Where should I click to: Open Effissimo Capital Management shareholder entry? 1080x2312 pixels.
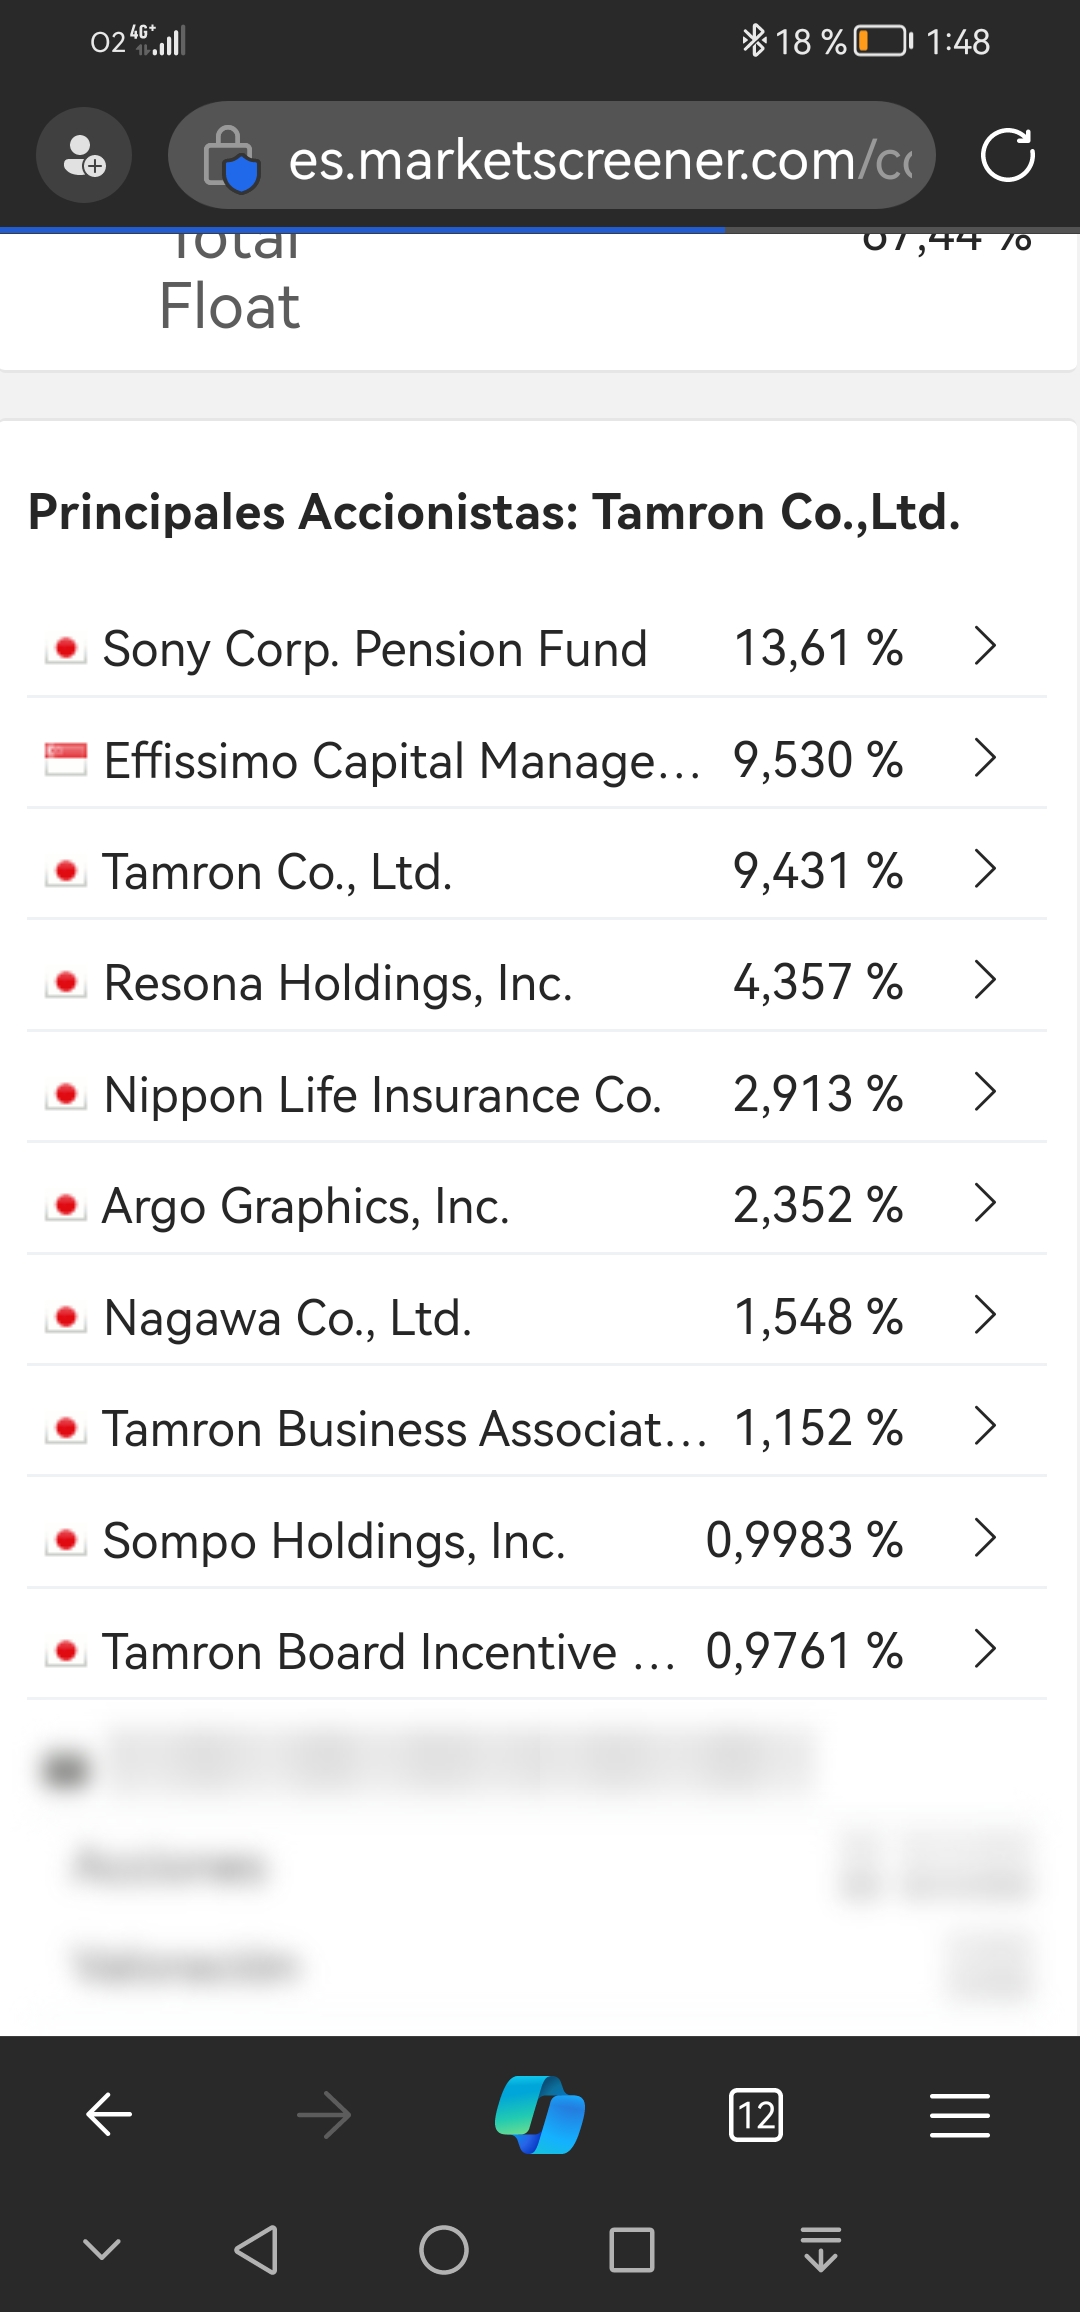537,759
